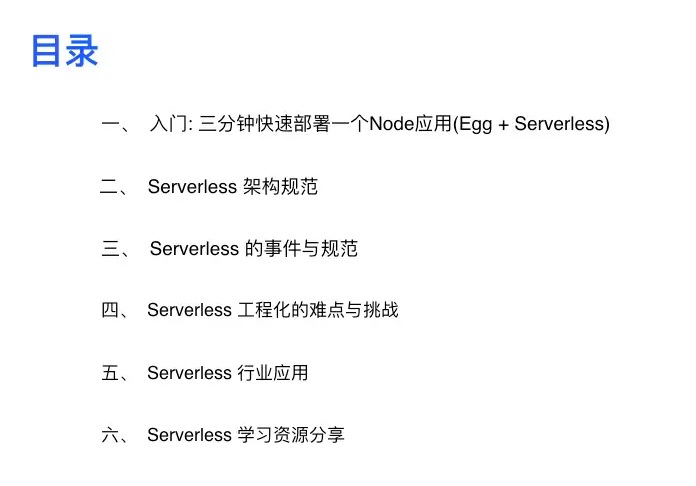Screen dimensions: 696x486
Task: Click Serverless 工程化的难点与挑战 text
Action: 273,310
